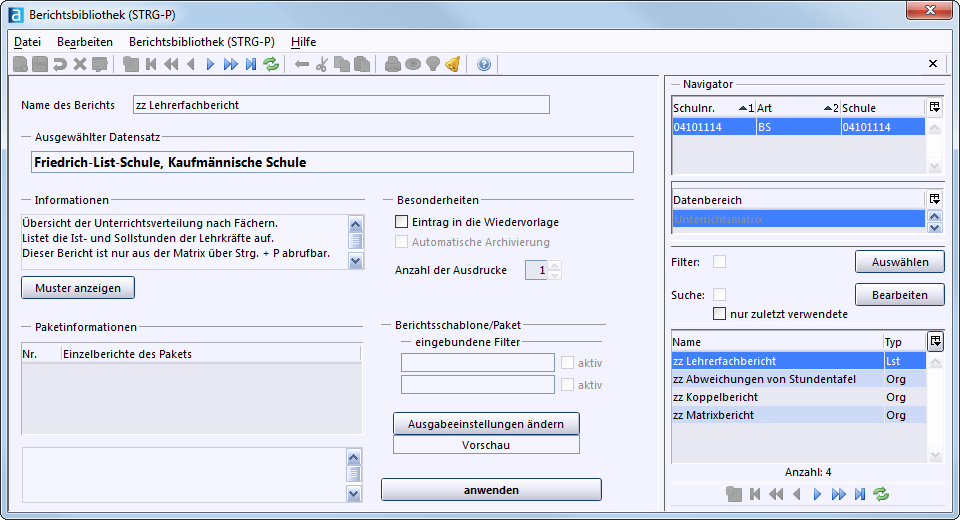Go to the next record in the top toolbar

[x=210, y=65]
